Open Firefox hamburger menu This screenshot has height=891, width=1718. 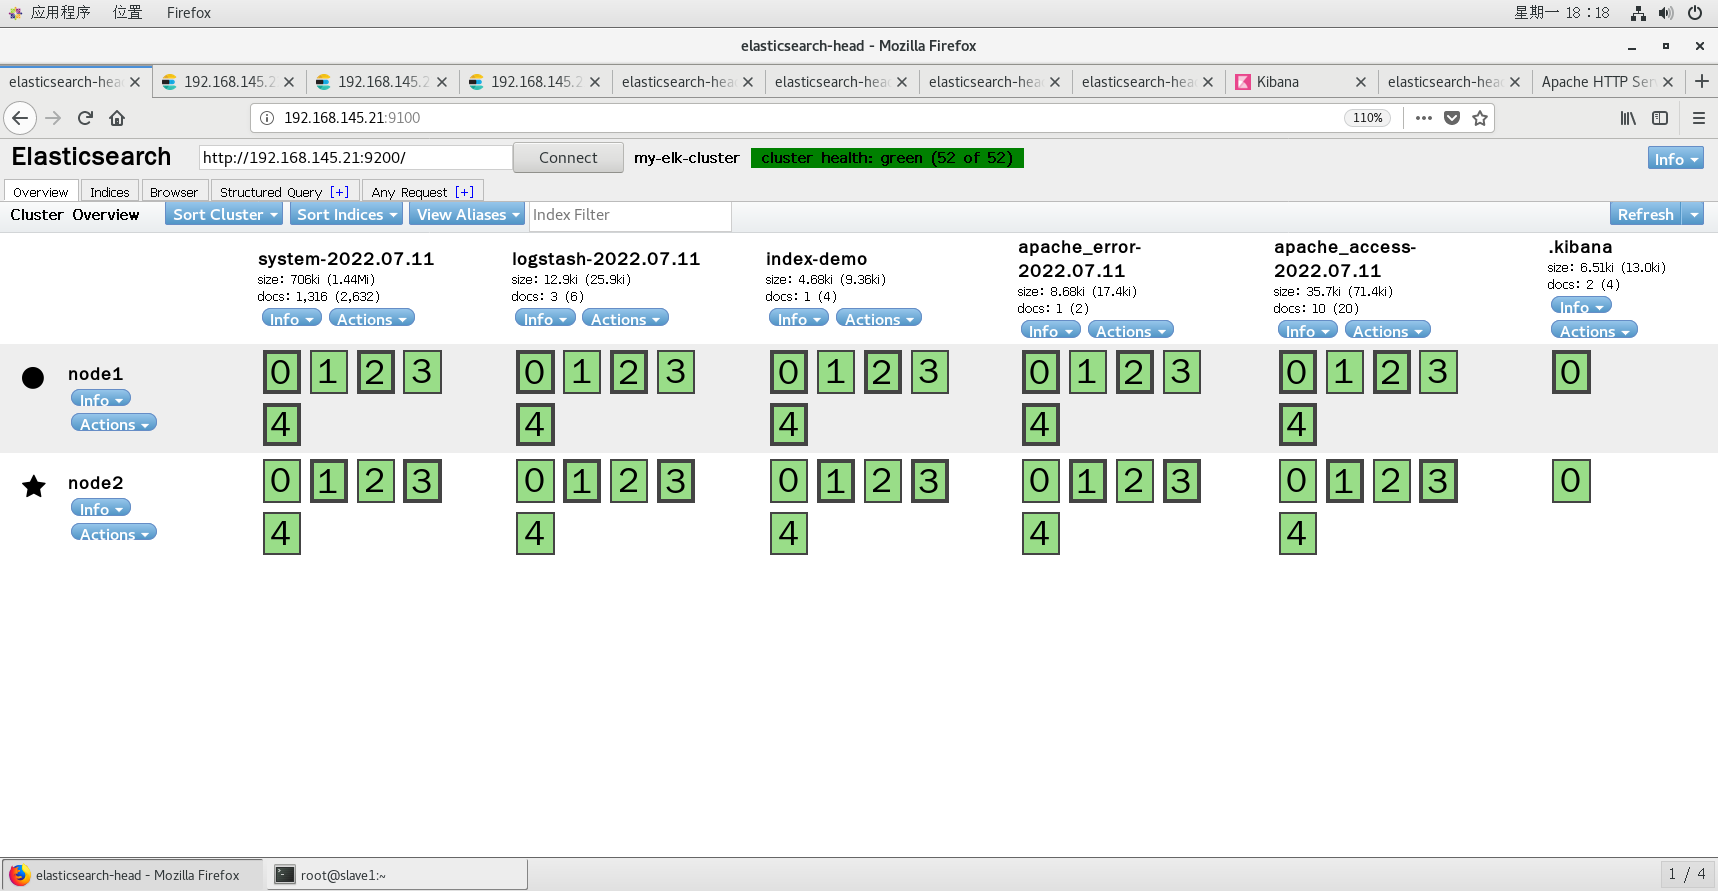click(1698, 118)
